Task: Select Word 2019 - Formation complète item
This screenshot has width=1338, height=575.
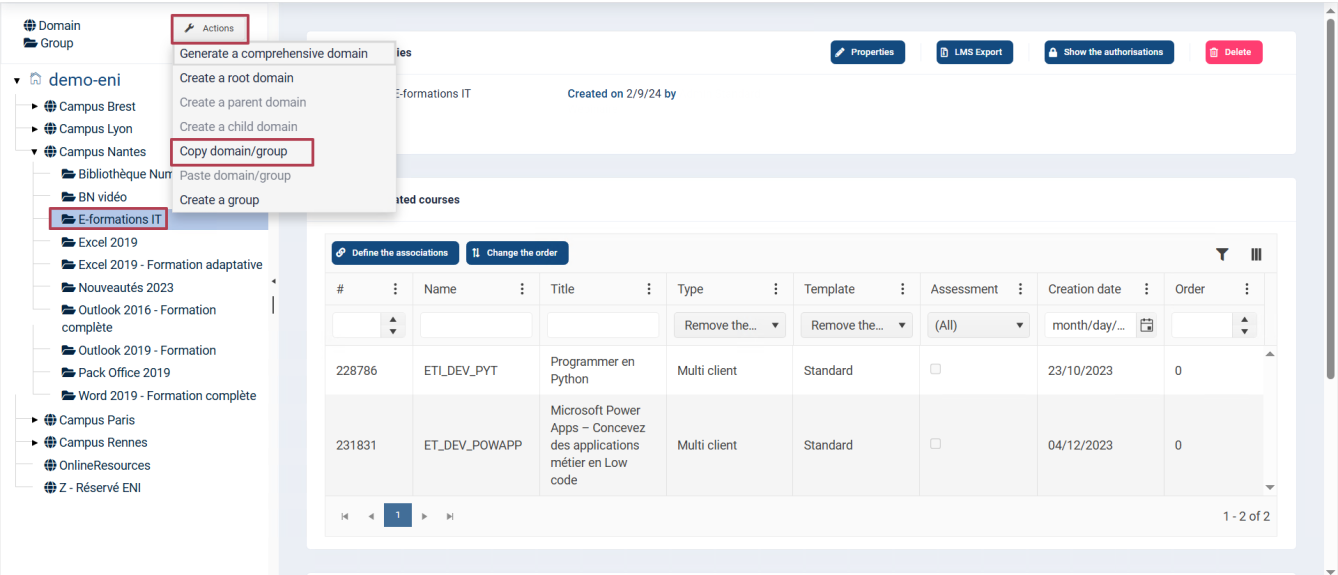Action: [x=167, y=396]
